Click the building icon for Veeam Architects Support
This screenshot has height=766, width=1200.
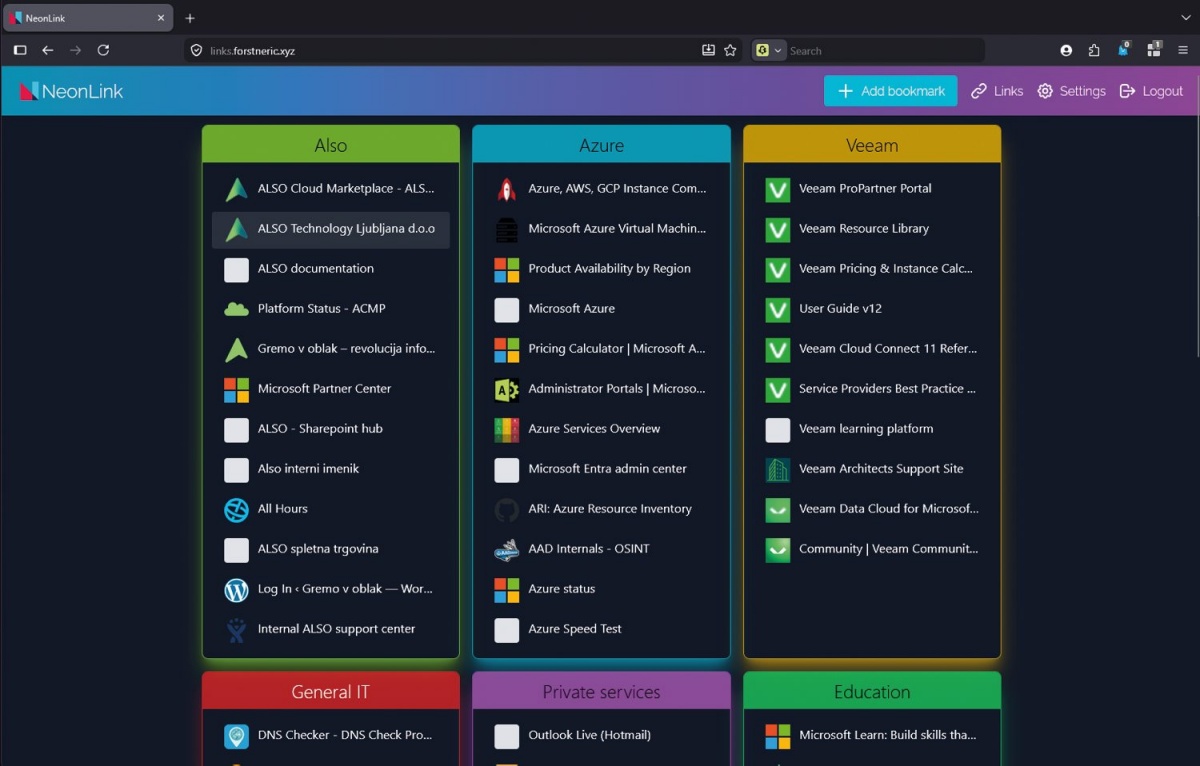point(777,469)
